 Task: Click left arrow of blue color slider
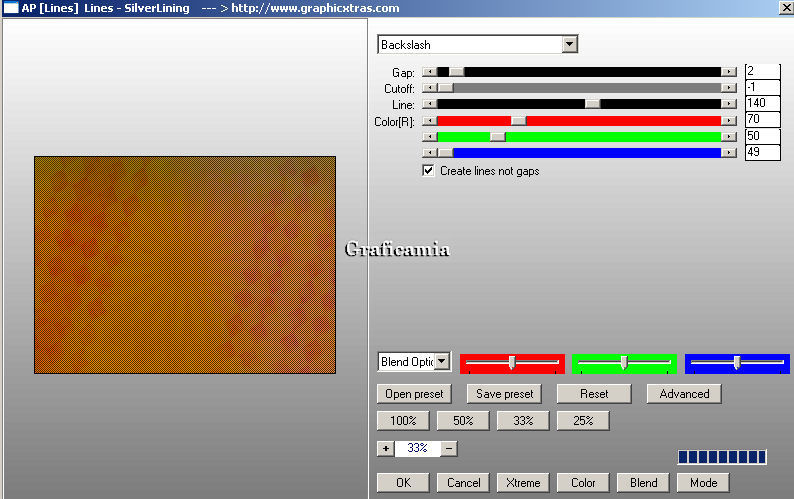point(429,152)
